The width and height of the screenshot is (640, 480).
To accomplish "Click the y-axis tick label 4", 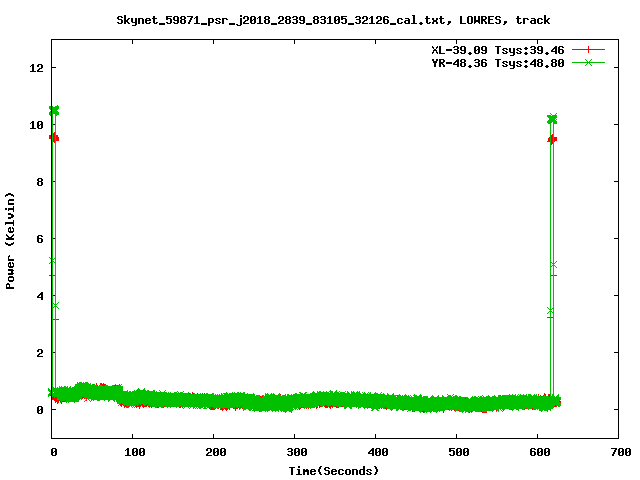I will click(x=40, y=296).
